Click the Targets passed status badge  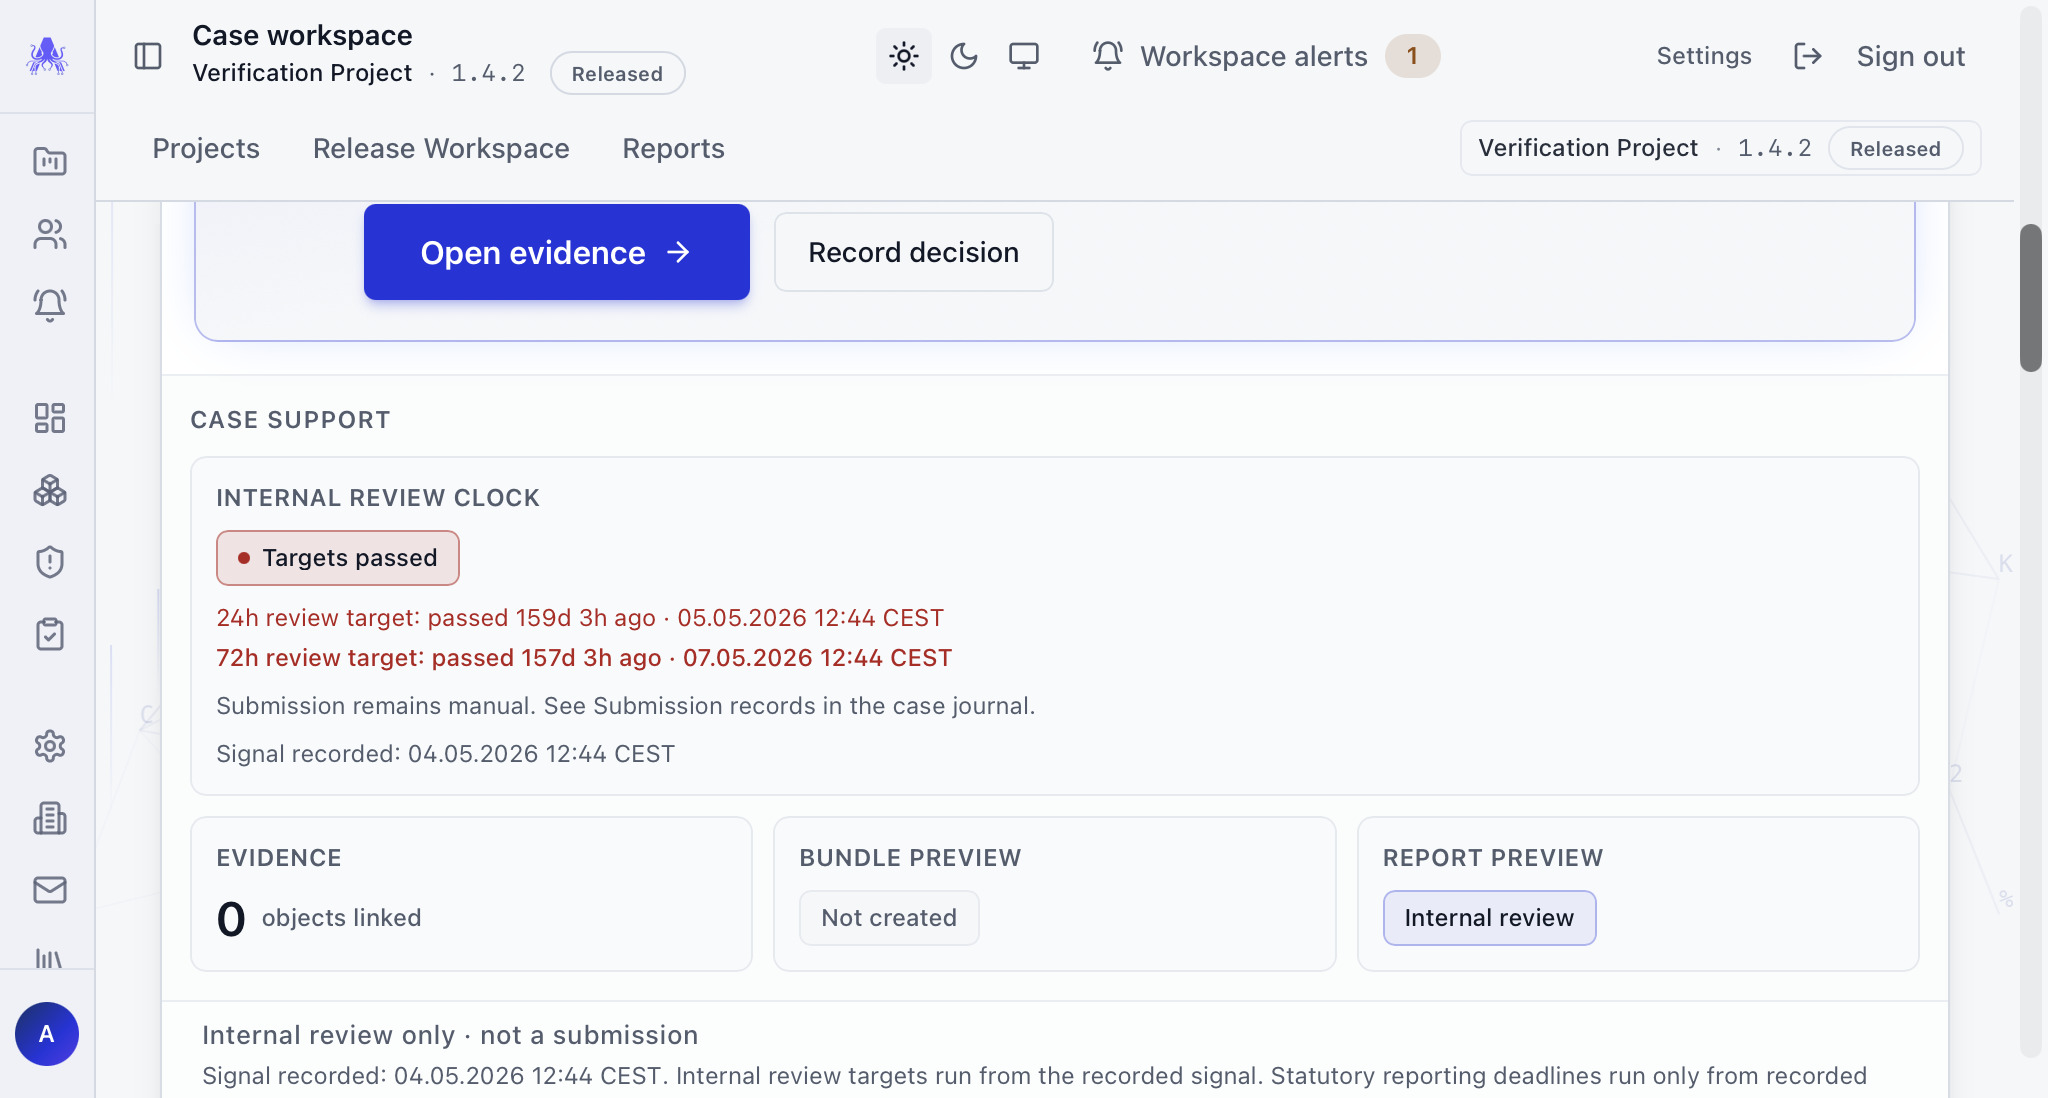click(338, 558)
